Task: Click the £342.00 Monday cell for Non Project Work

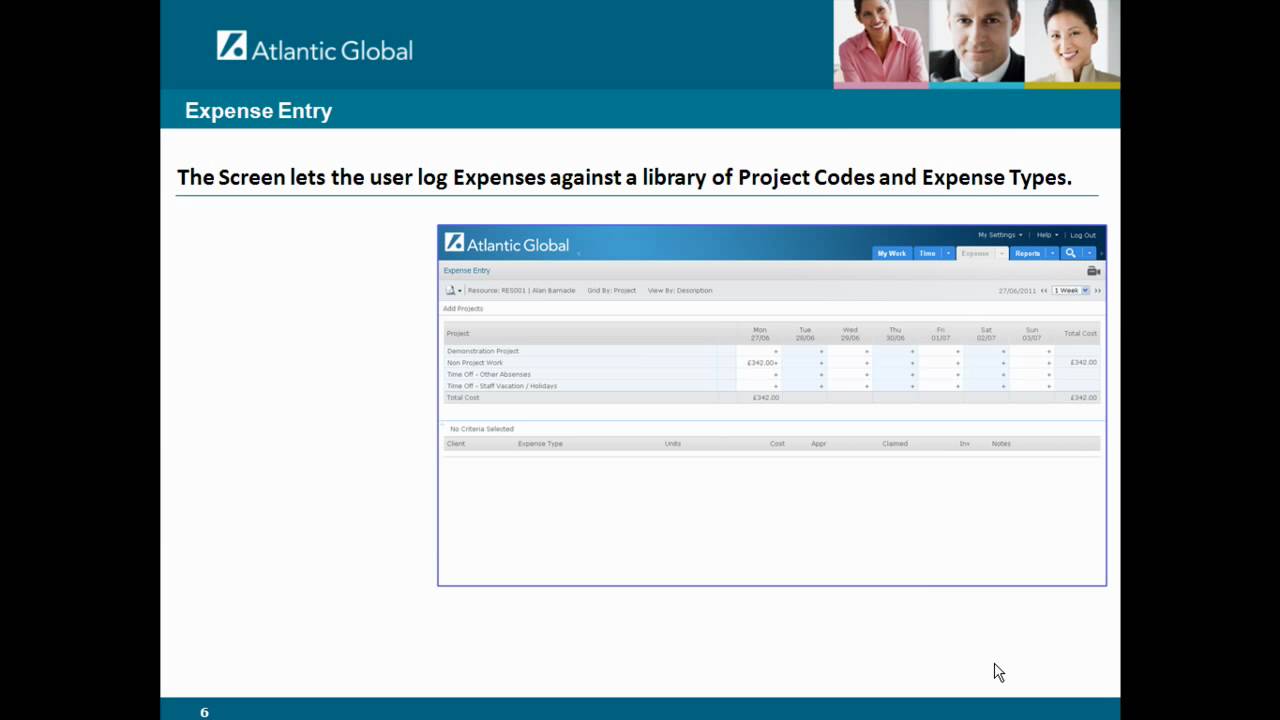Action: (760, 363)
